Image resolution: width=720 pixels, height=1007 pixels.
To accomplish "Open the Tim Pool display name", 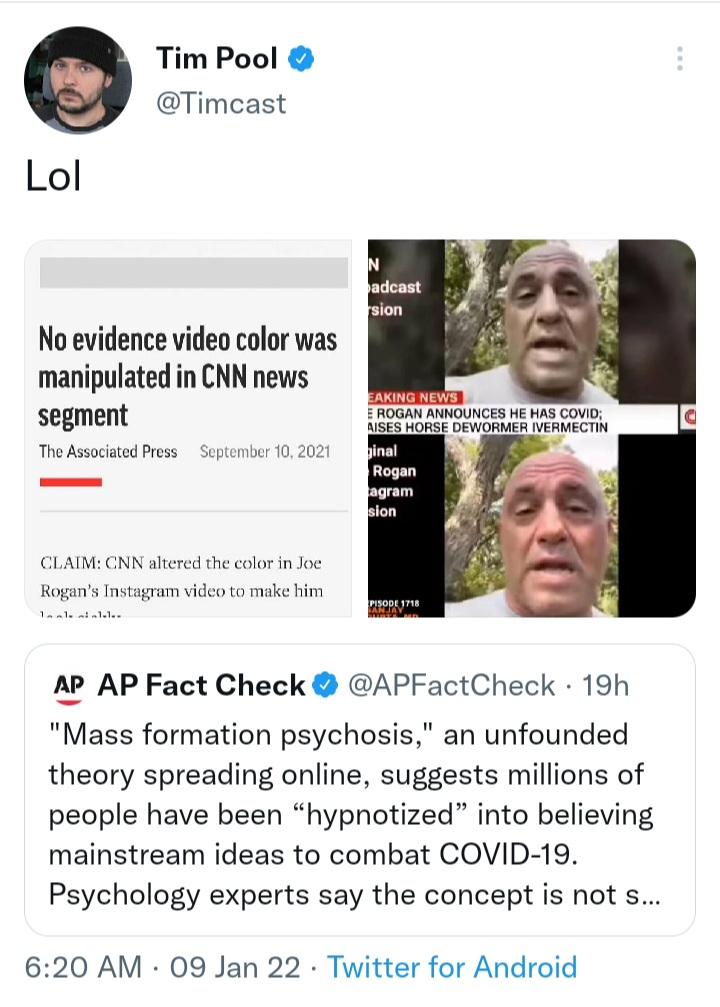I will click(216, 58).
